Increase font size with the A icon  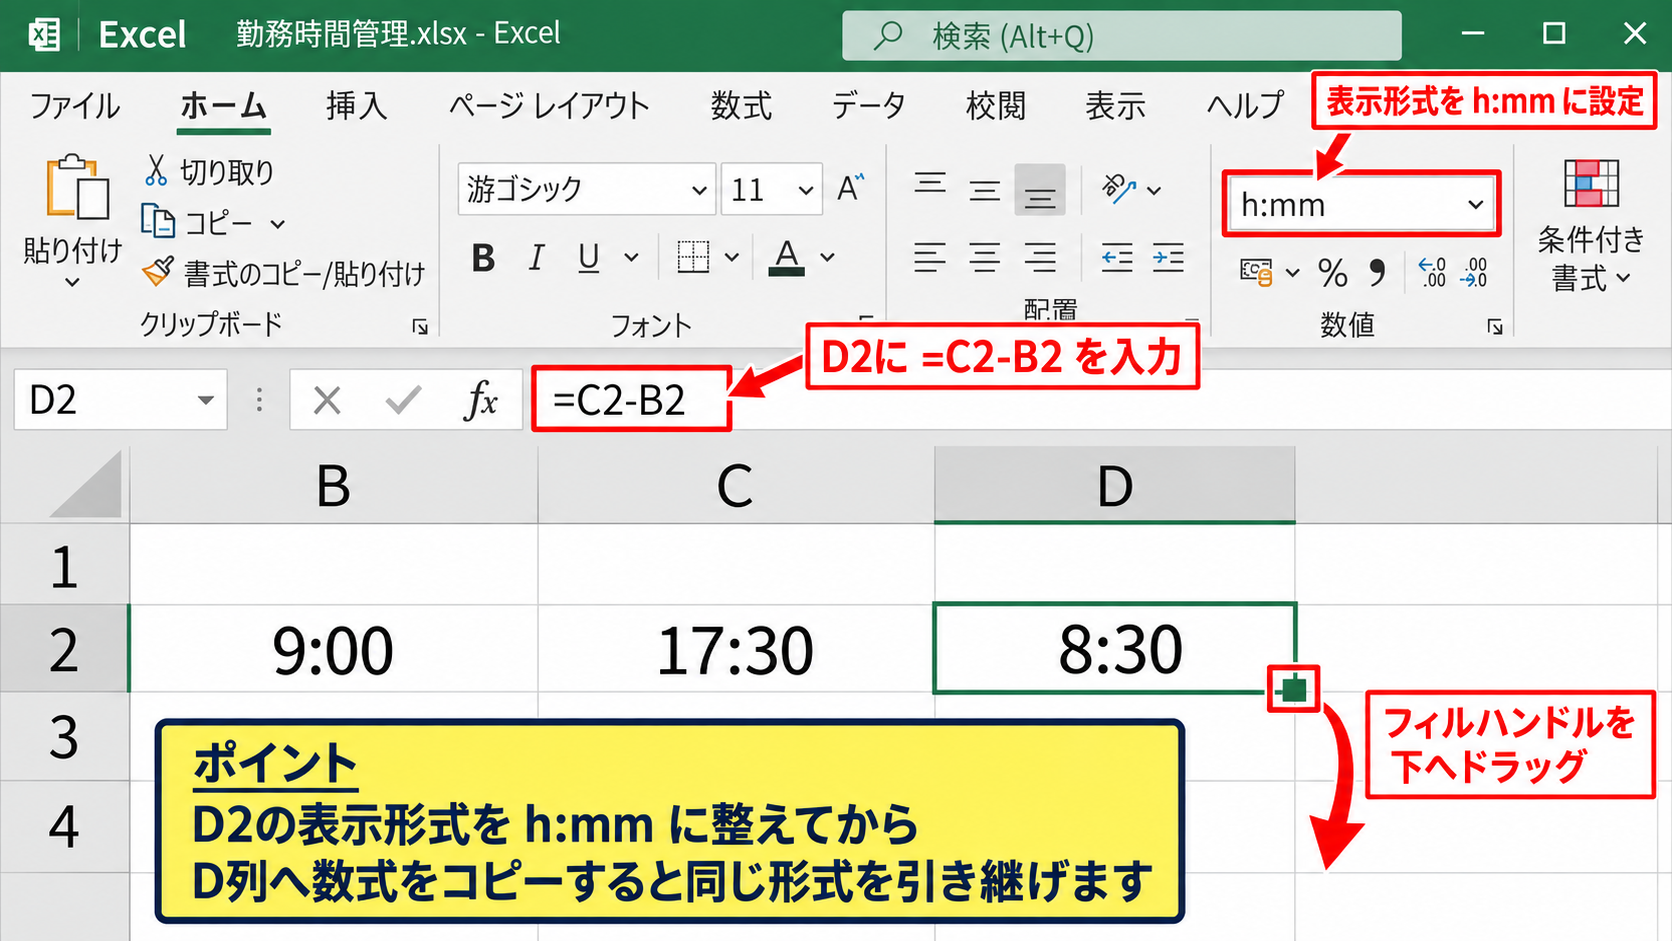pyautogui.click(x=850, y=188)
